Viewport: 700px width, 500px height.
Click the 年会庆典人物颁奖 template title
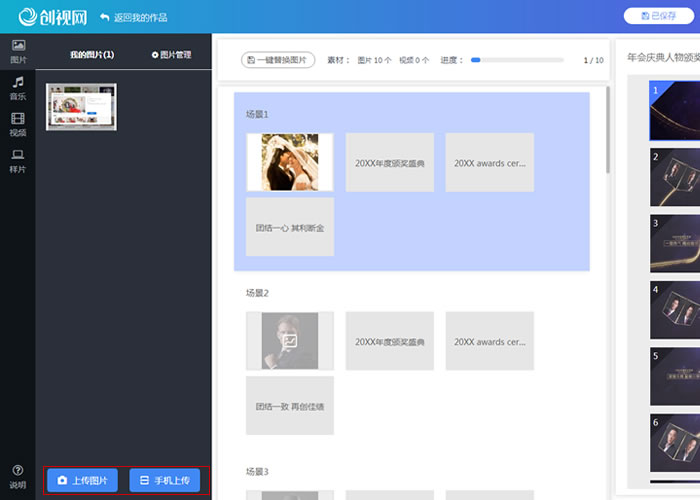pos(663,57)
